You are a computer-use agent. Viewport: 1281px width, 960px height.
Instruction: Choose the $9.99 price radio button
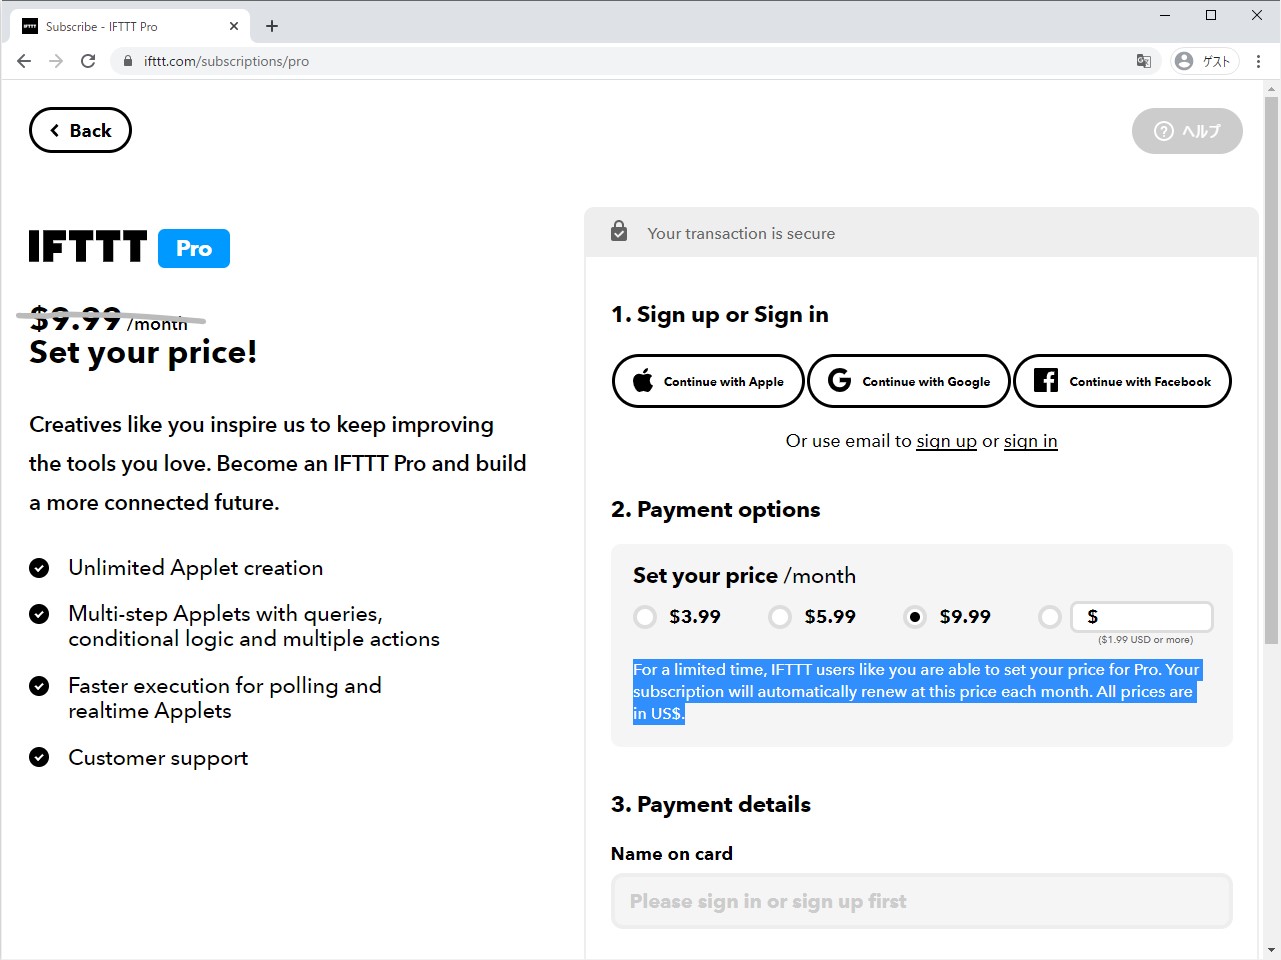(915, 617)
